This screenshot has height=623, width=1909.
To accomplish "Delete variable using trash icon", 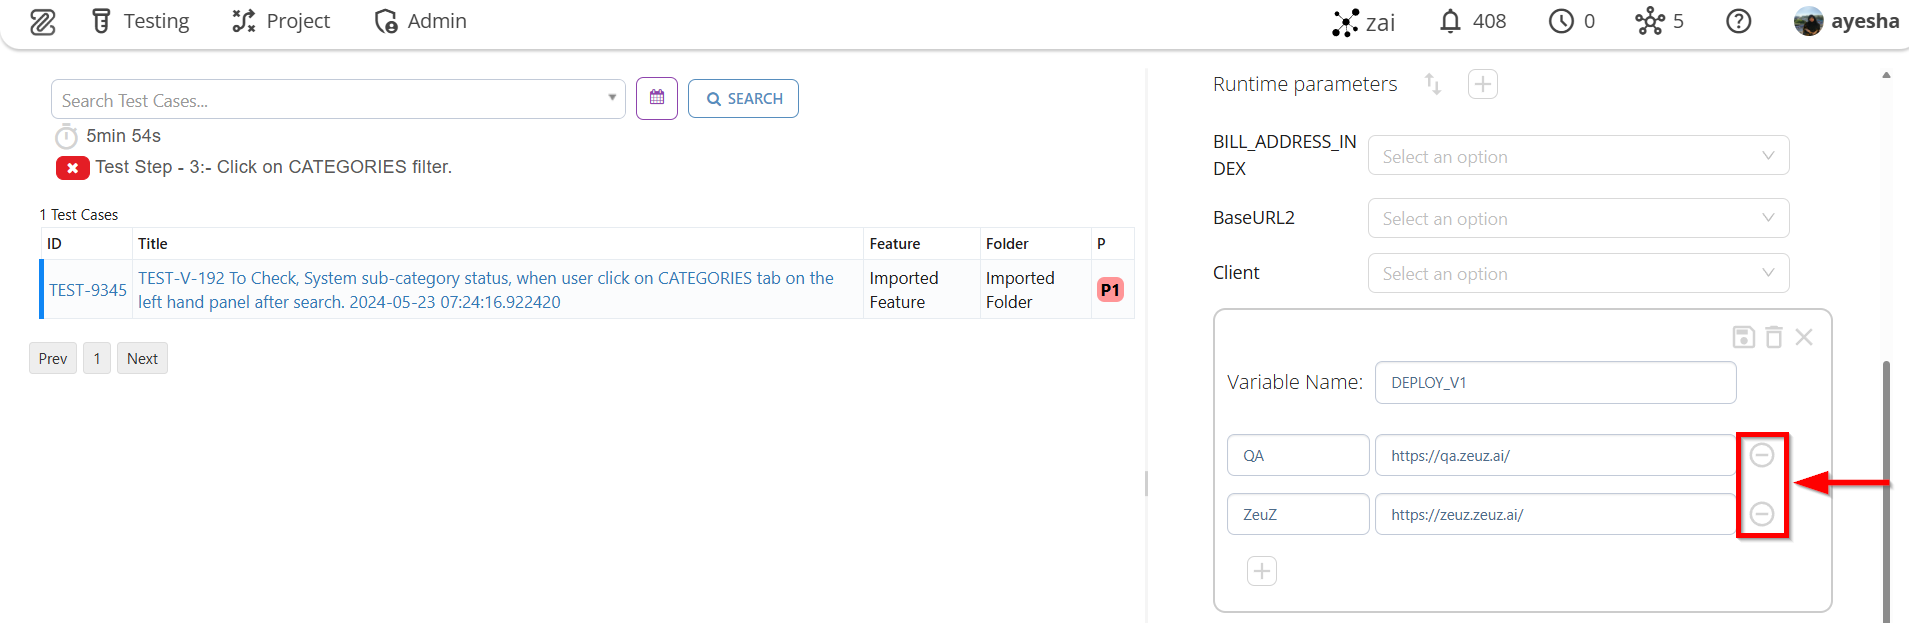I will point(1773,337).
